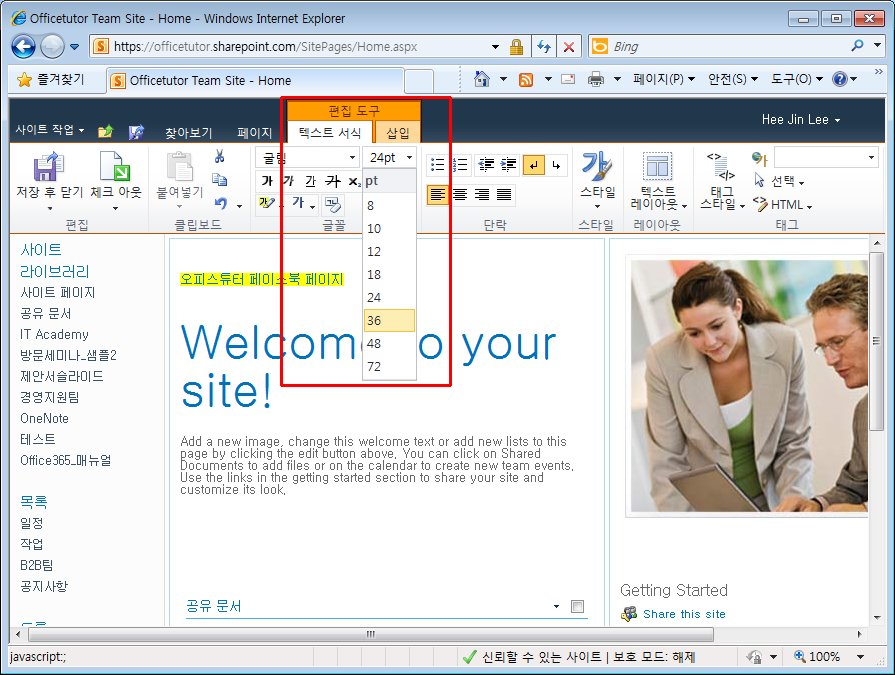The width and height of the screenshot is (895, 675).
Task: Open the 페이지 ribbon tab
Action: coord(255,132)
